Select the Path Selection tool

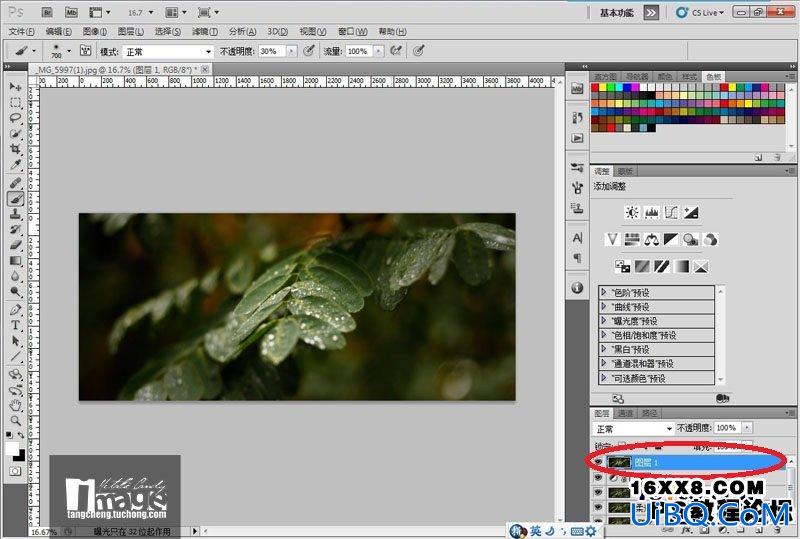pyautogui.click(x=15, y=341)
